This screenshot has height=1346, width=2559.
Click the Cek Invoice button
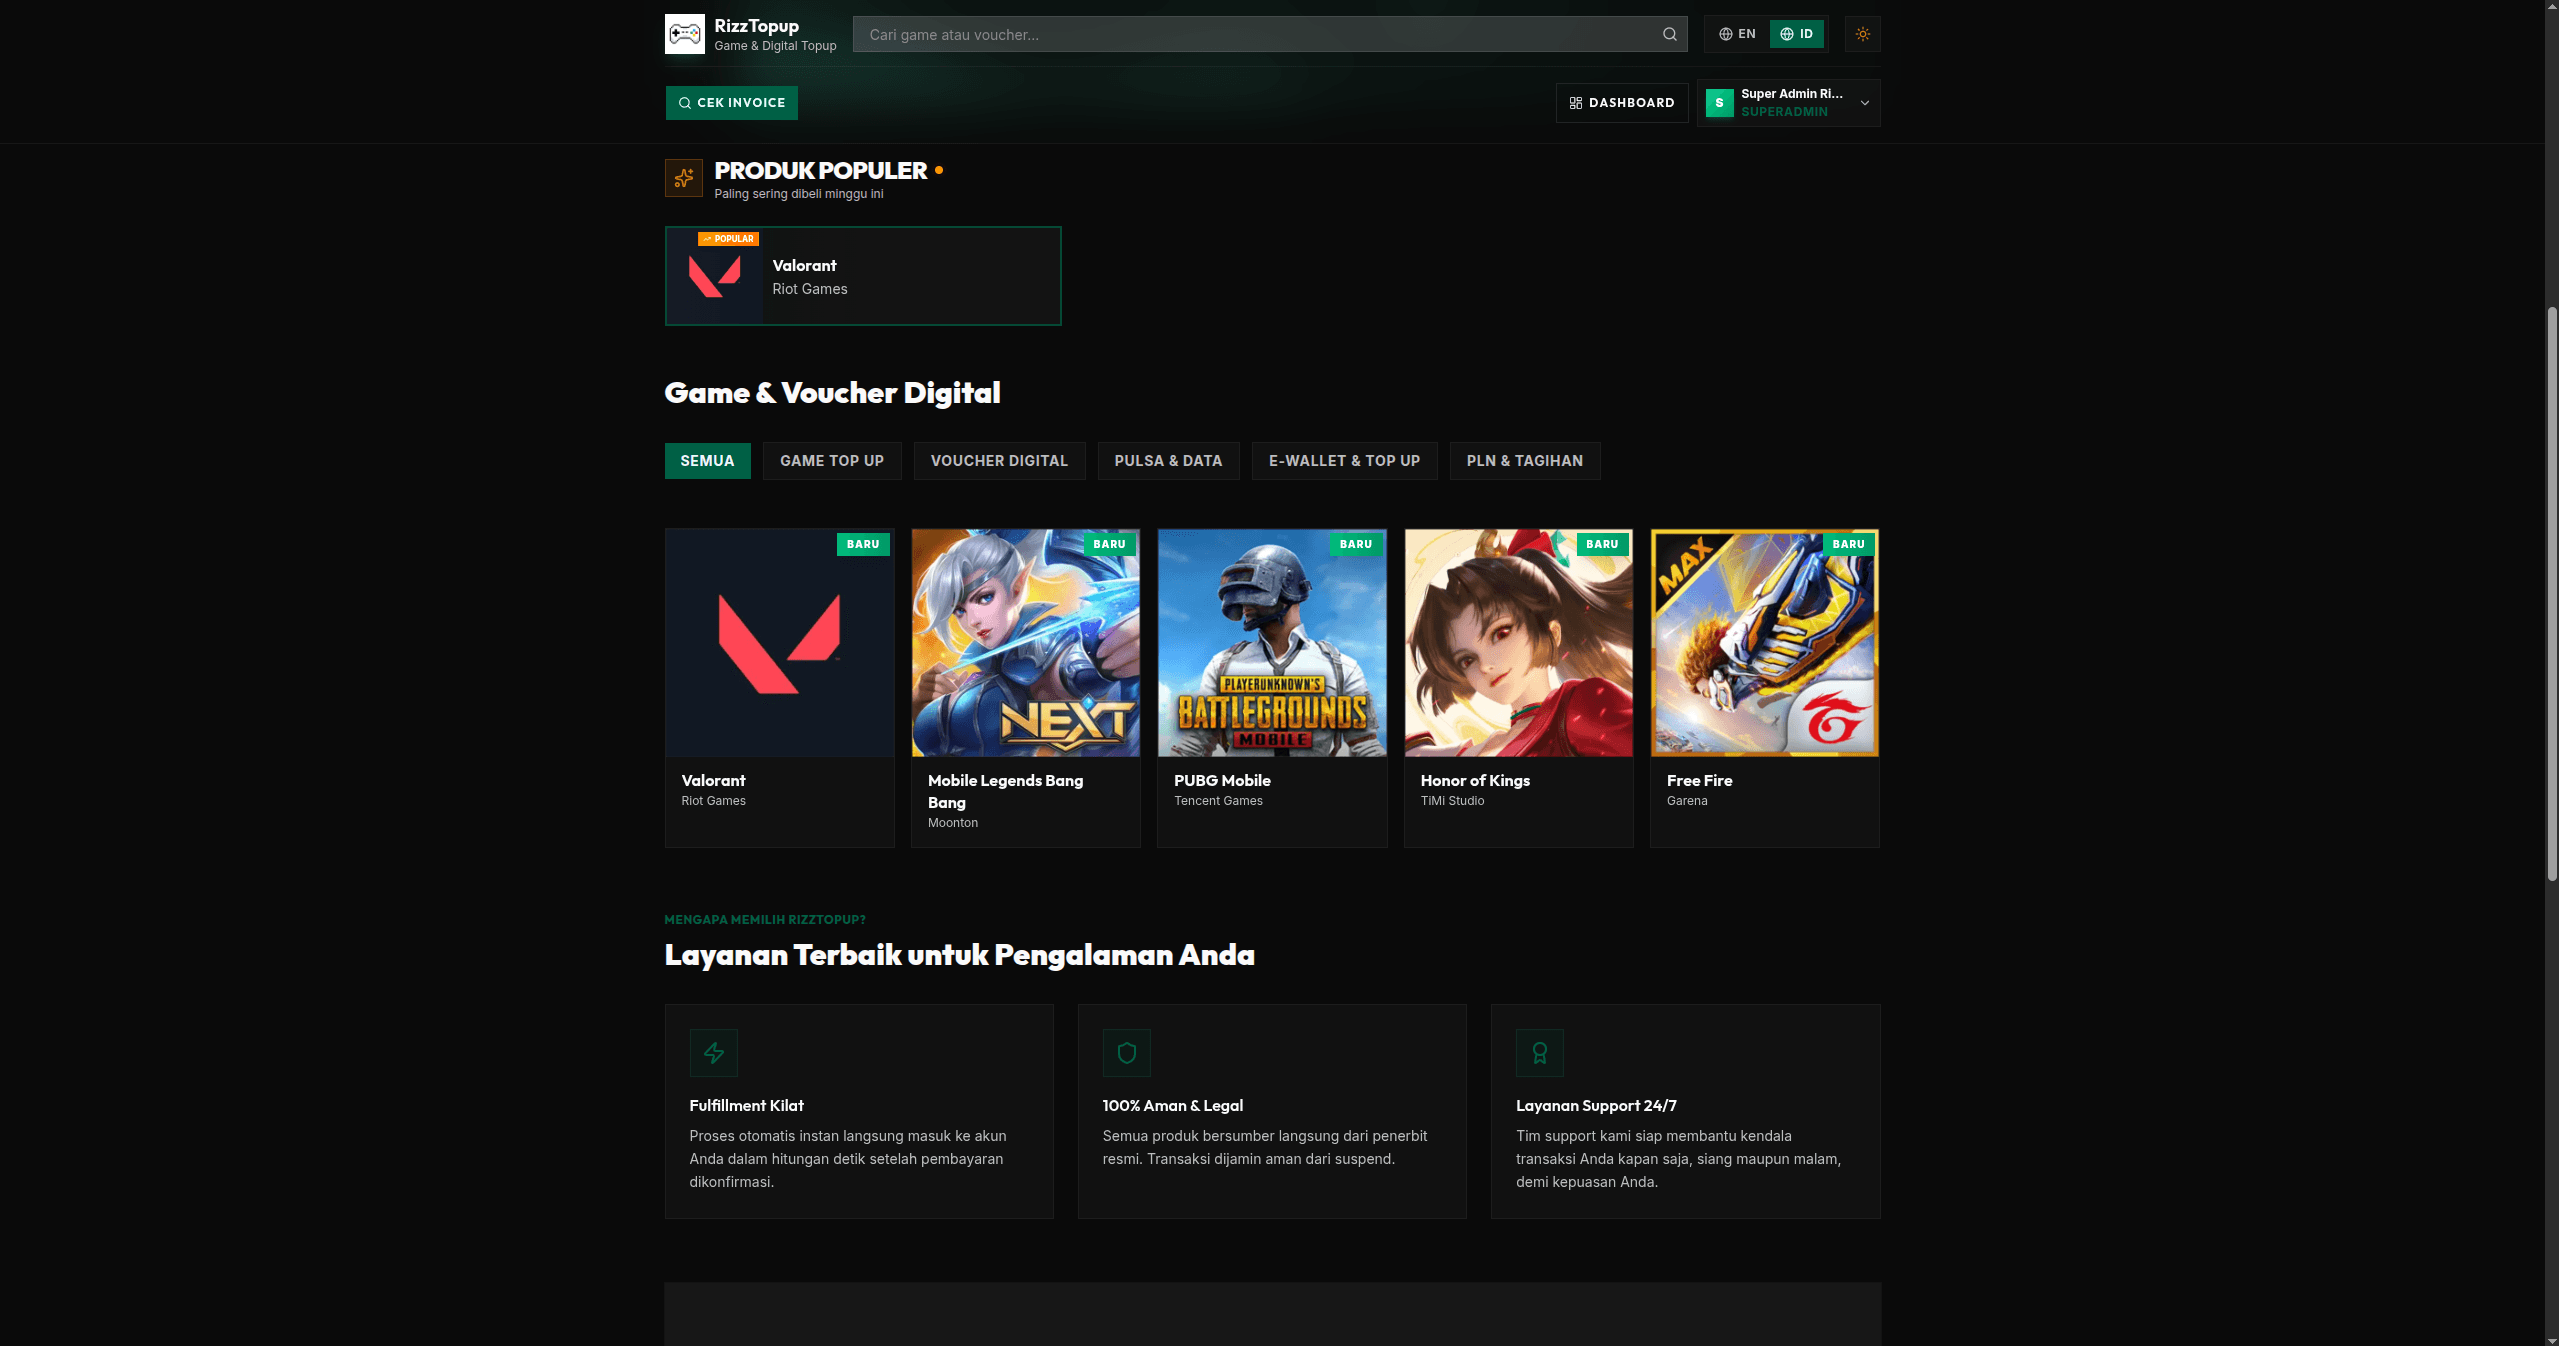coord(732,103)
